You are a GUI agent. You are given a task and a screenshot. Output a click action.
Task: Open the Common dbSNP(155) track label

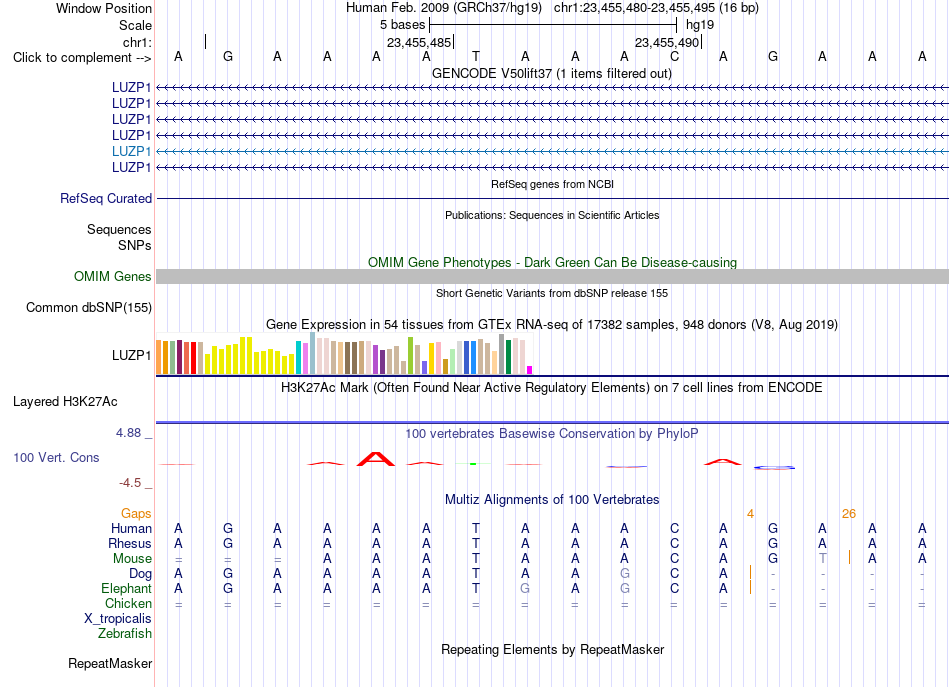[88, 307]
